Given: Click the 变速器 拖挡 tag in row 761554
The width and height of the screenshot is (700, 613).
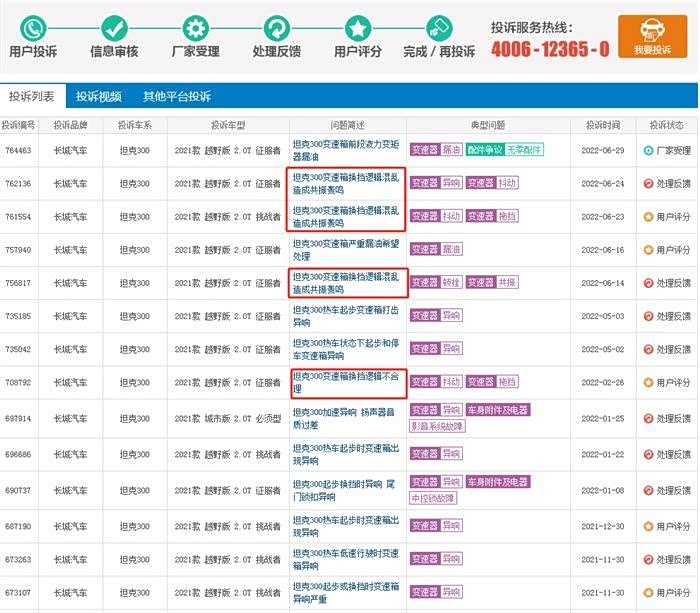Looking at the screenshot, I should [492, 216].
